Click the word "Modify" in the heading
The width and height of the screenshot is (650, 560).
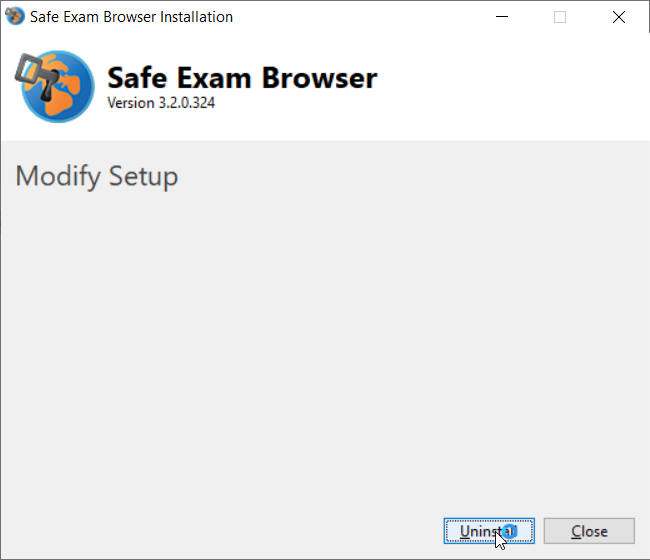58,177
